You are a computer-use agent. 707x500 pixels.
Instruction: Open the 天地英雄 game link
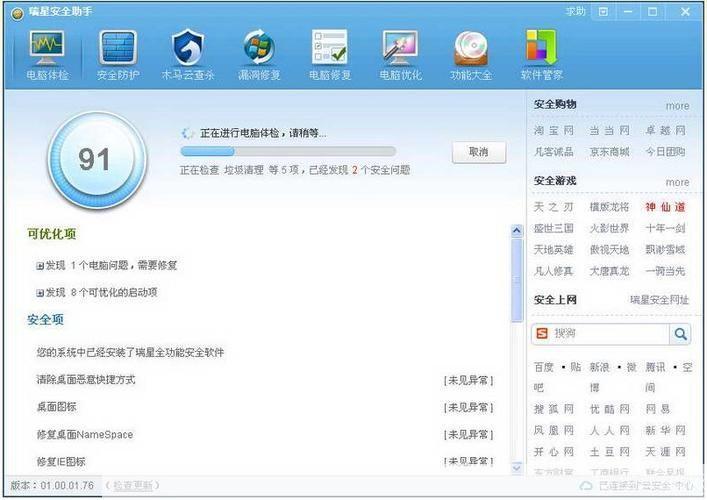pyautogui.click(x=554, y=250)
